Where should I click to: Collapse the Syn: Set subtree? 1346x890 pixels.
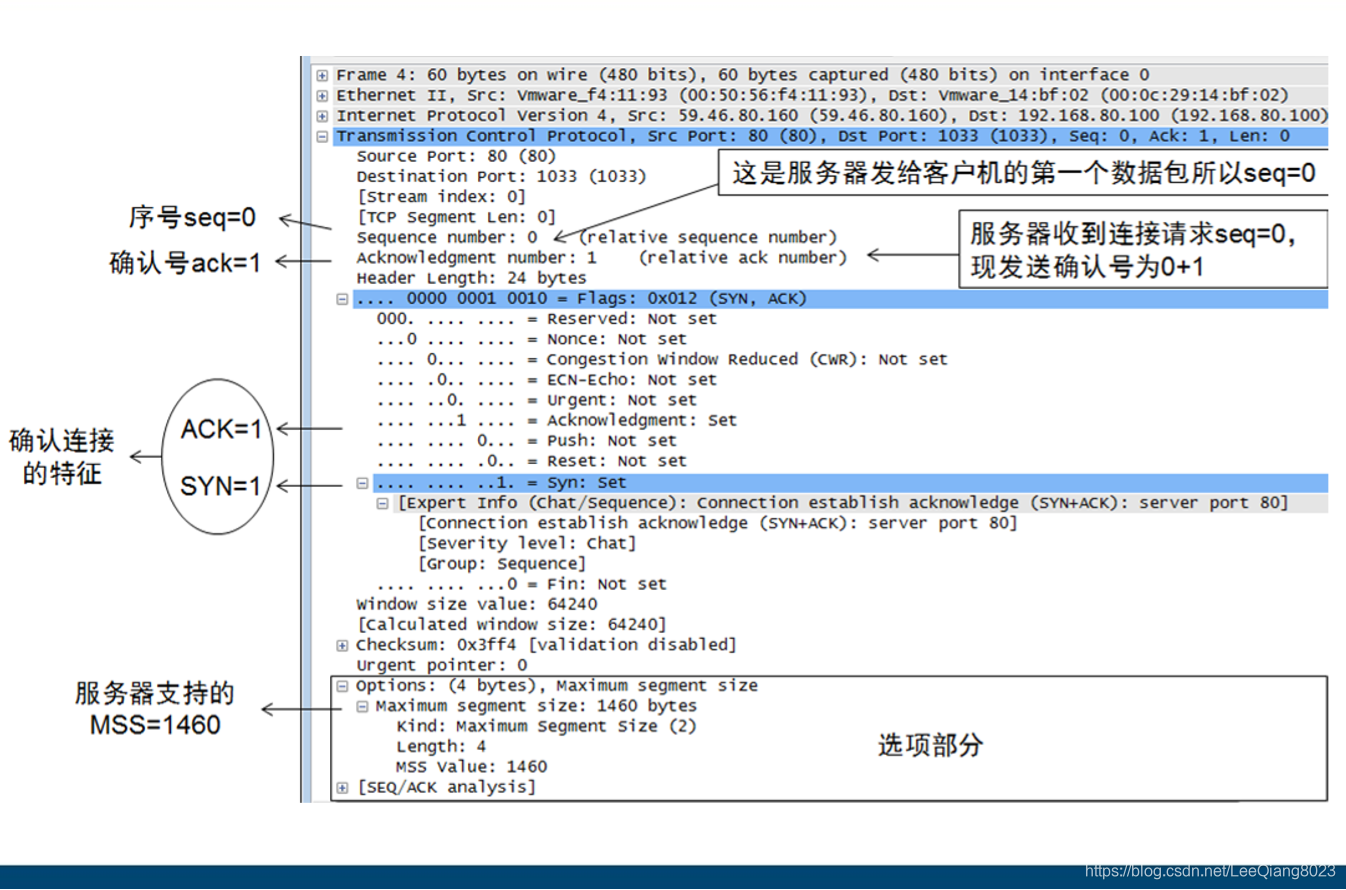363,483
